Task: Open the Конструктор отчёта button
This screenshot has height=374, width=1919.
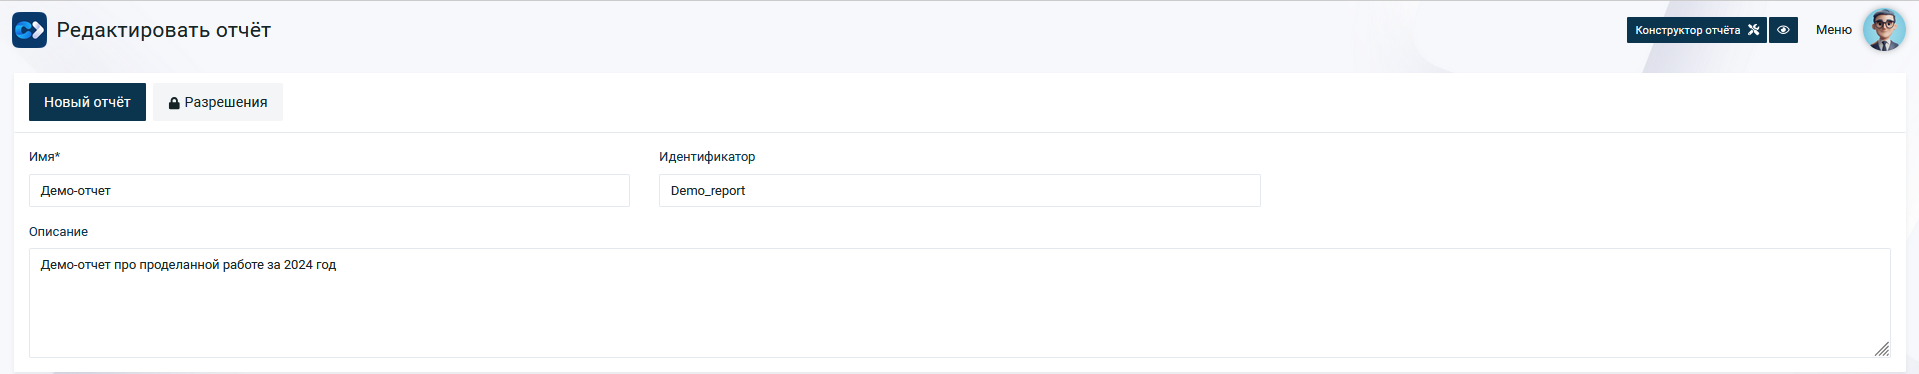Action: [1696, 30]
